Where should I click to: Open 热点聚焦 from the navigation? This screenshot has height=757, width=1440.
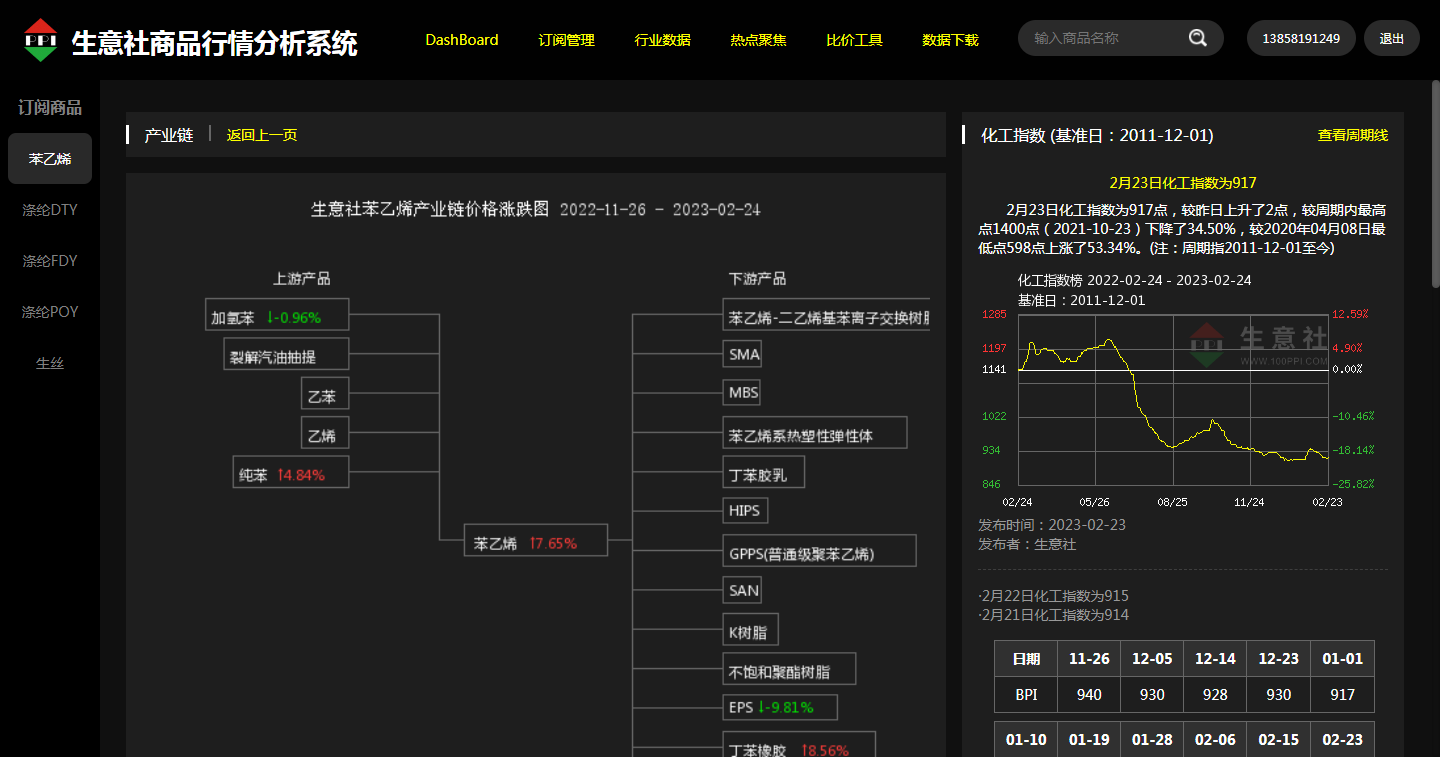click(x=758, y=40)
